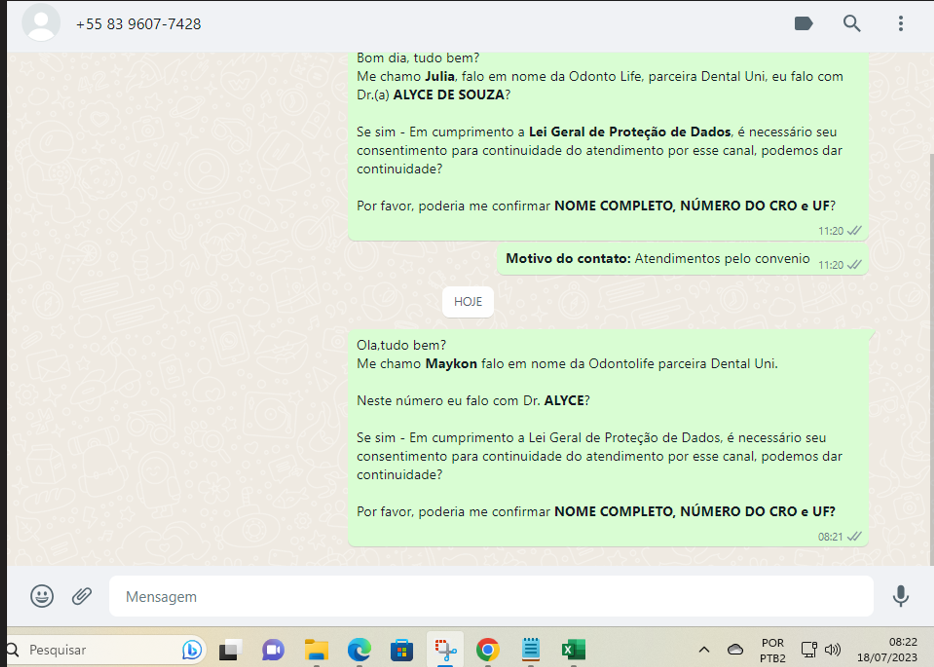This screenshot has height=667, width=934.
Task: Open Task View on the taskbar
Action: pyautogui.click(x=231, y=650)
